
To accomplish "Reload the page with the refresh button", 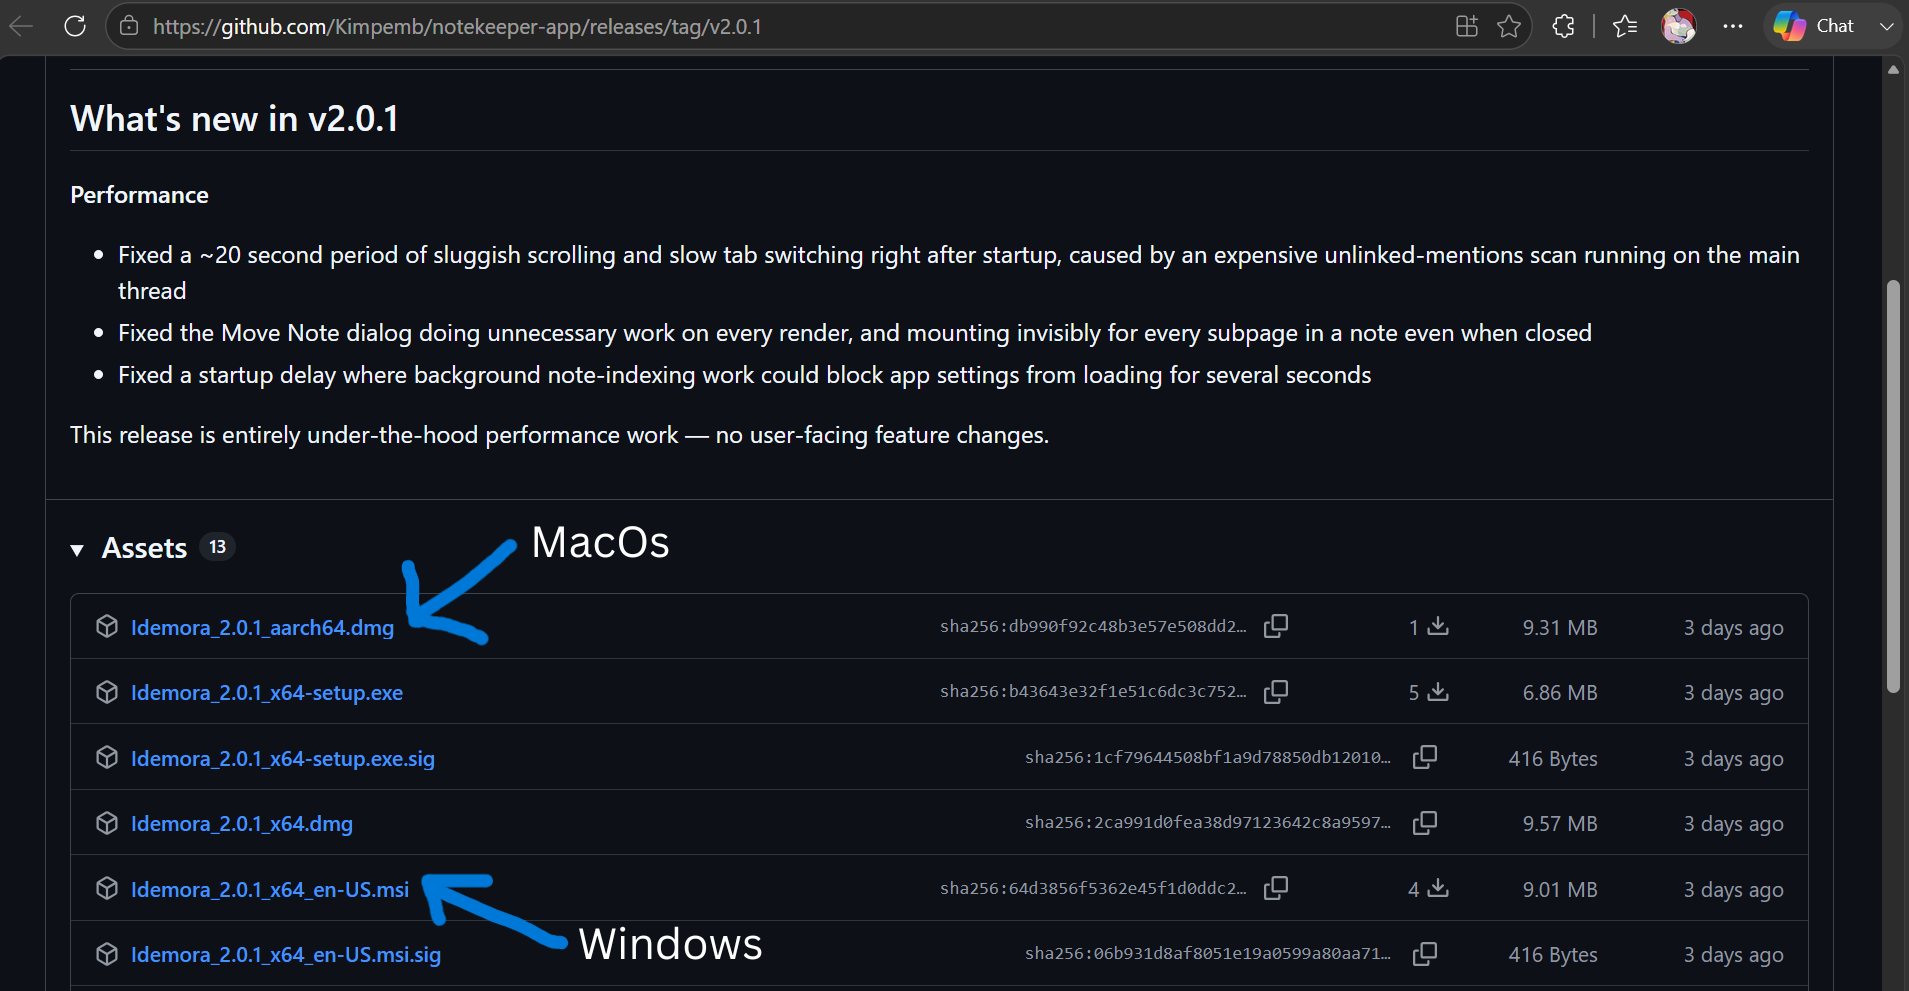I will [75, 26].
